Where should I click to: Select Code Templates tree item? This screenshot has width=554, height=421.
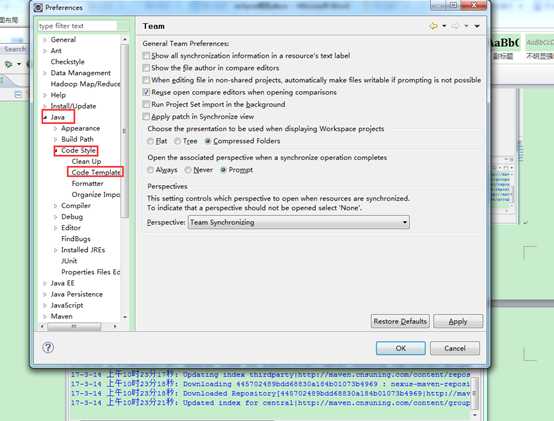pos(96,172)
